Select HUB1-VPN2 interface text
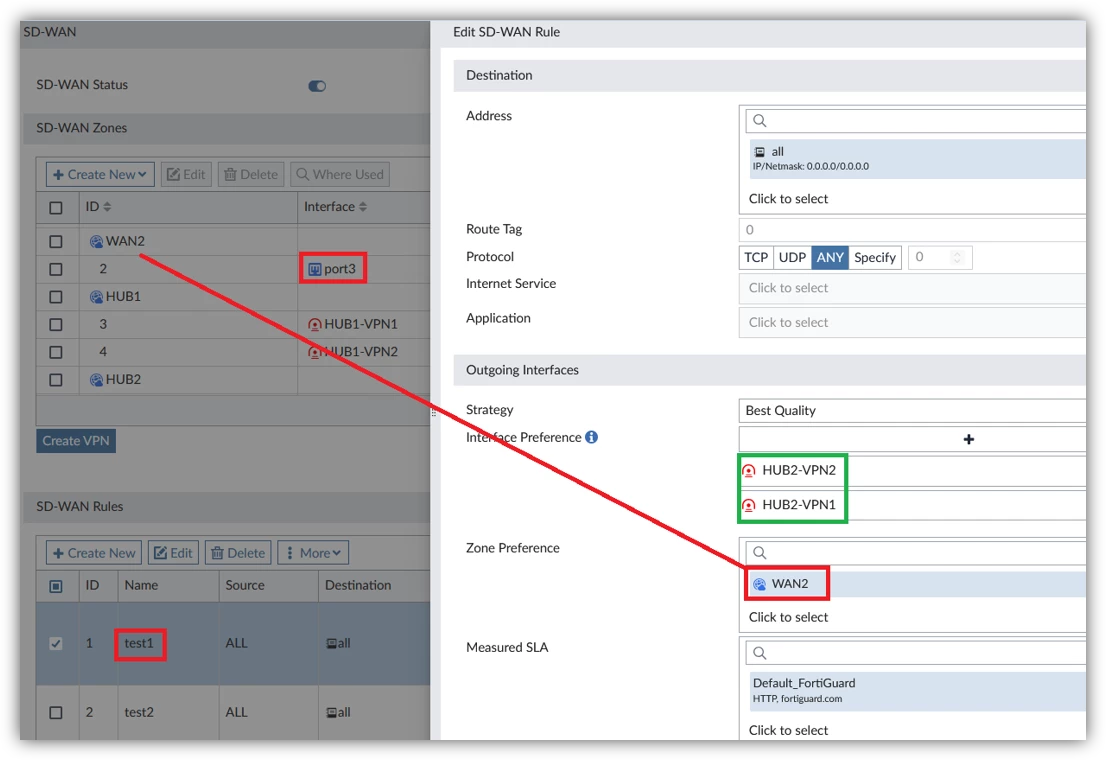The image size is (1106, 760). pyautogui.click(x=360, y=351)
